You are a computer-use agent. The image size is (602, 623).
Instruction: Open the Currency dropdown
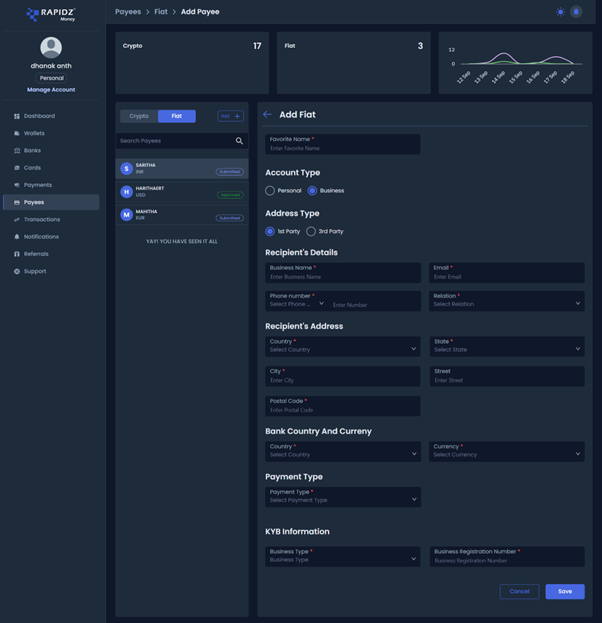pos(507,451)
